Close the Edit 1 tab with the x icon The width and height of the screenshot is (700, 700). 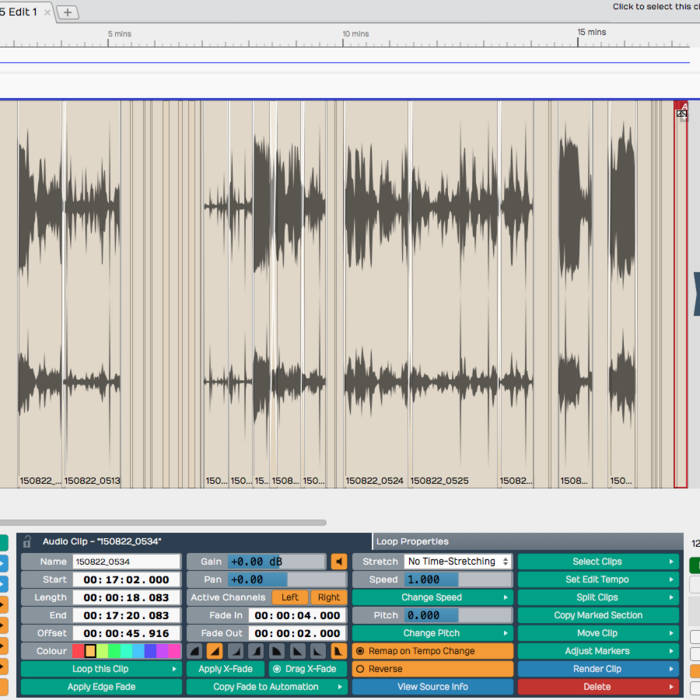coord(47,12)
